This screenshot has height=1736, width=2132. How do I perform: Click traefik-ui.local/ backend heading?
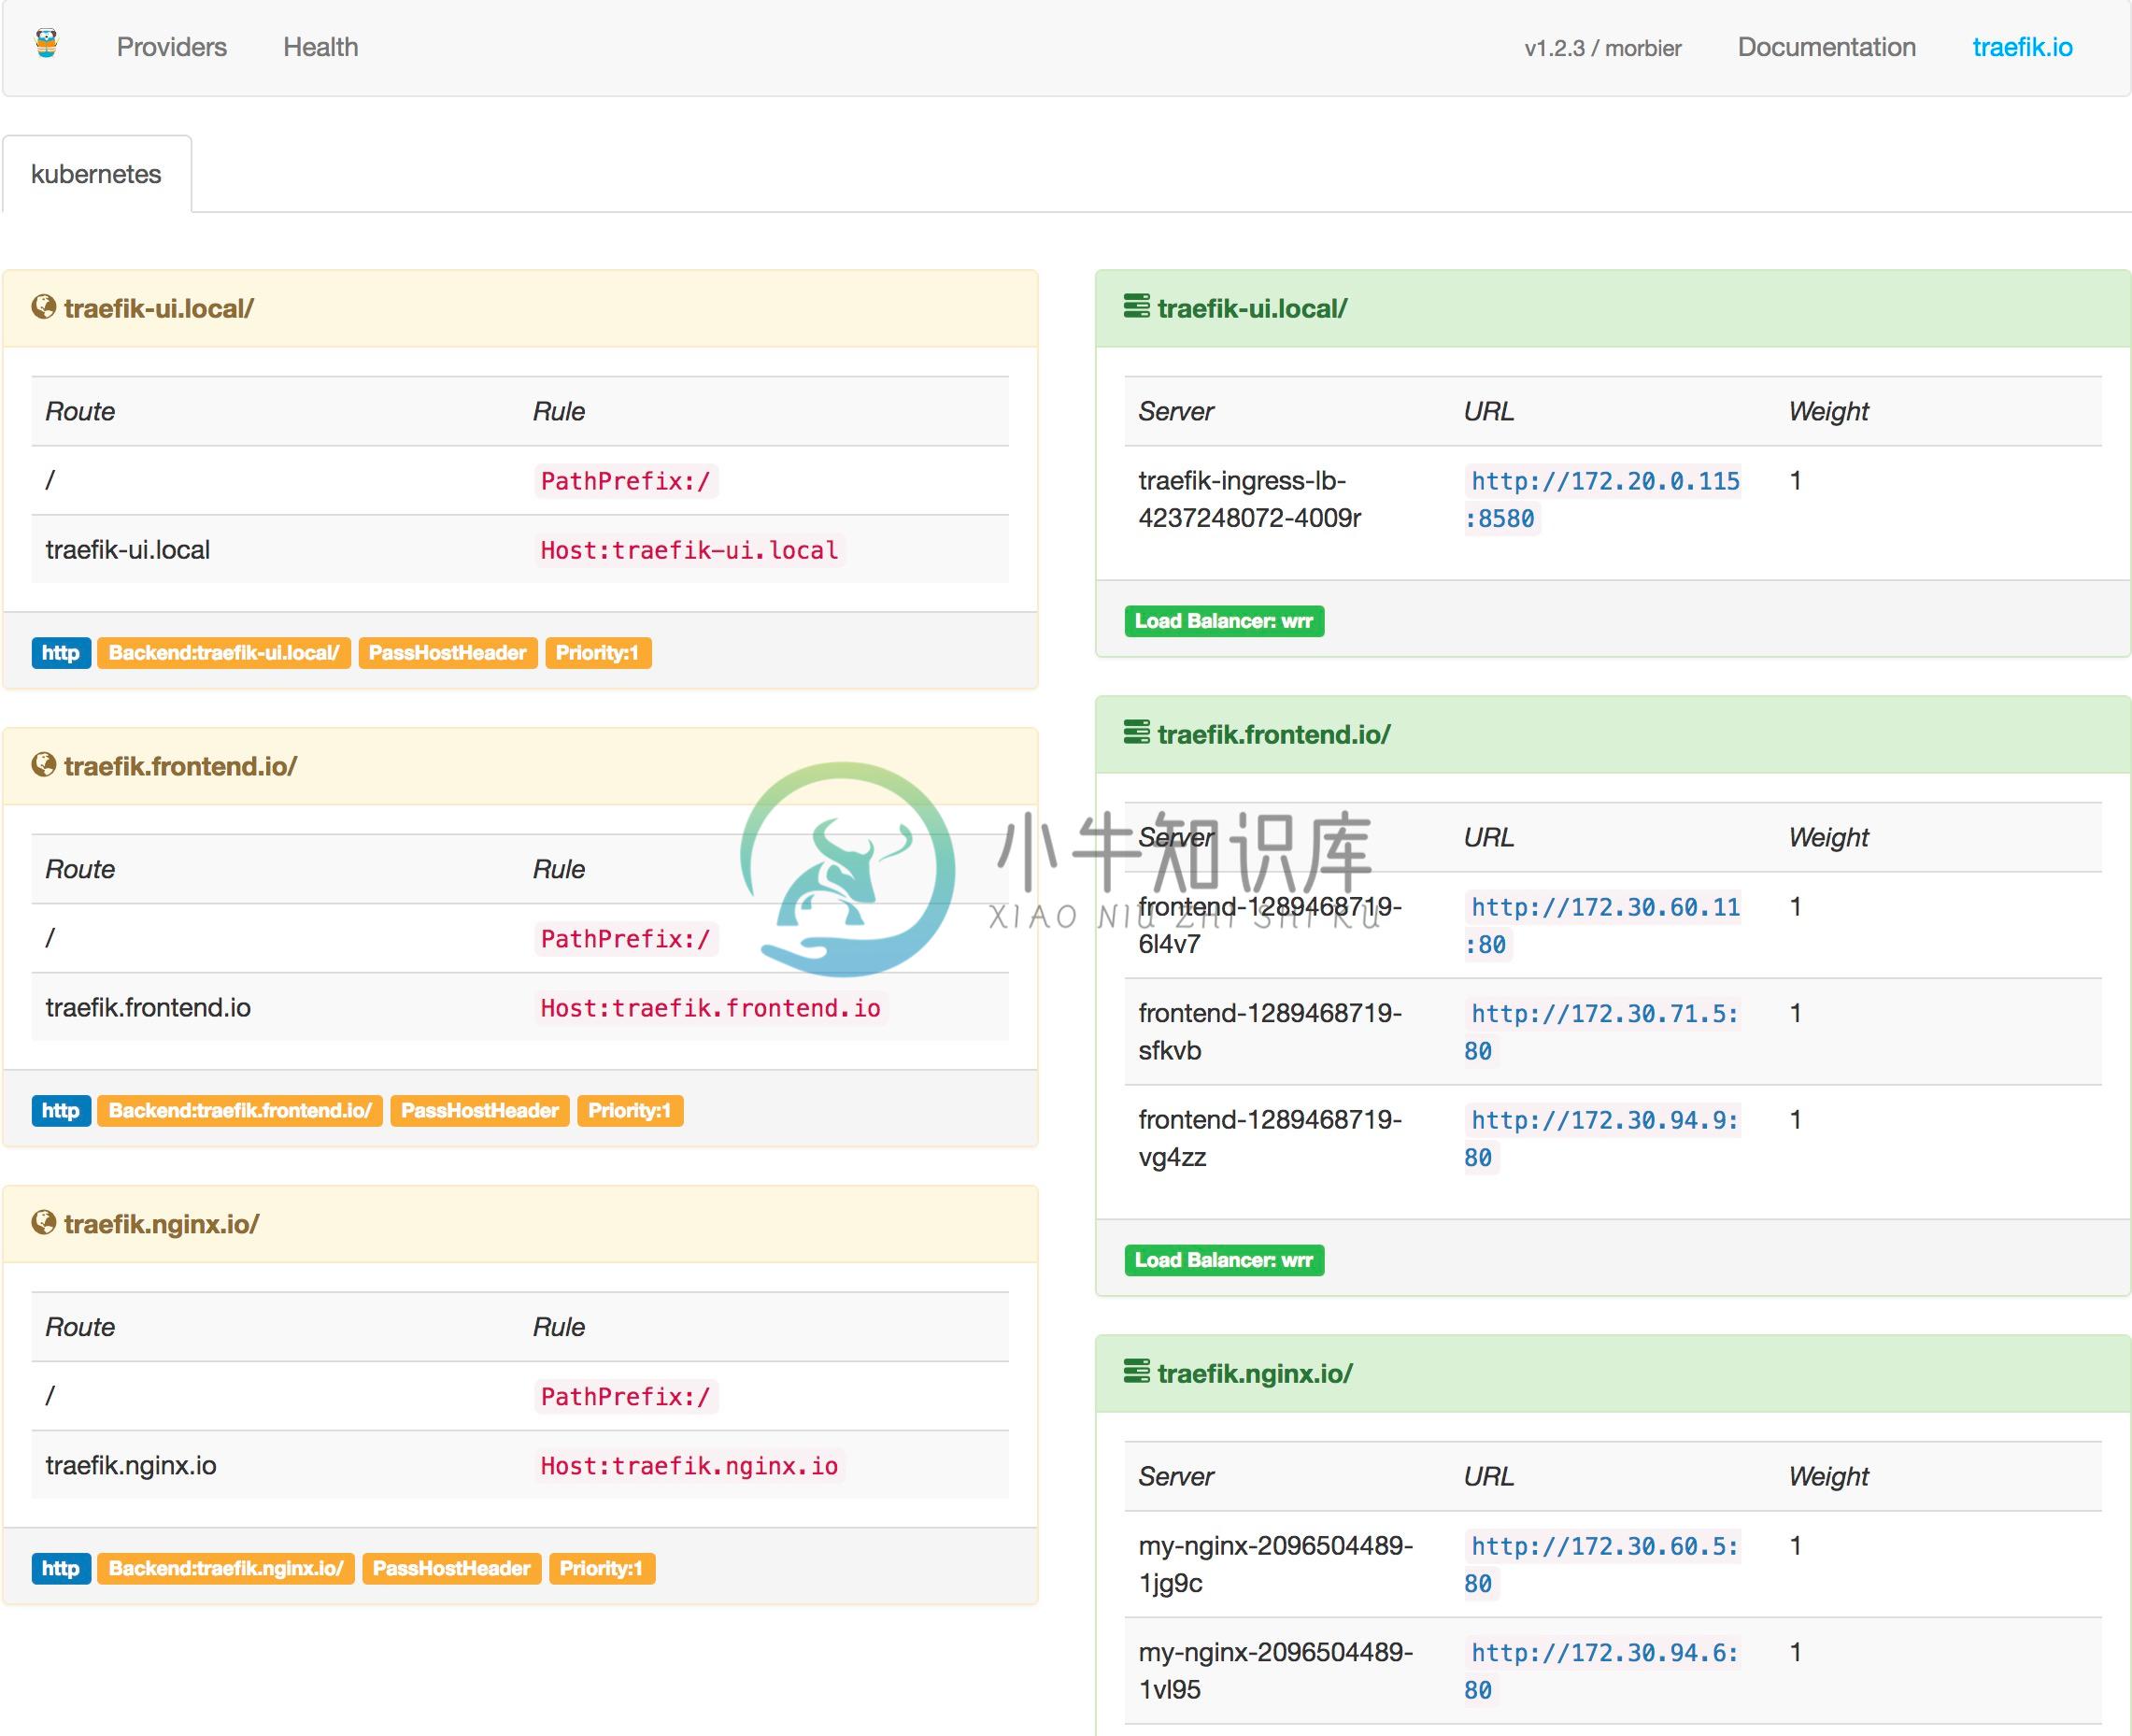pos(1252,308)
